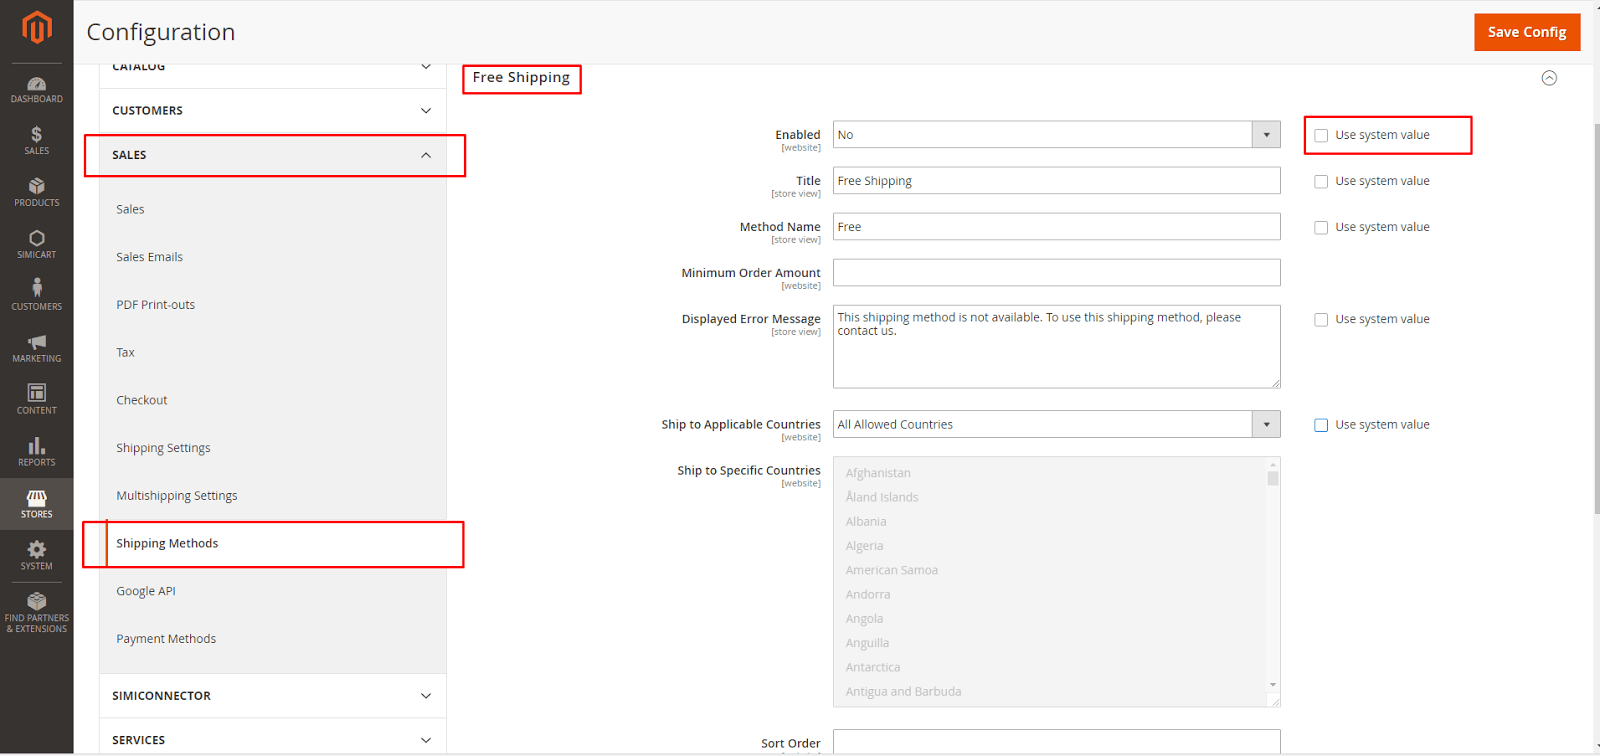Select the Shipping Methods menu item

tap(167, 544)
